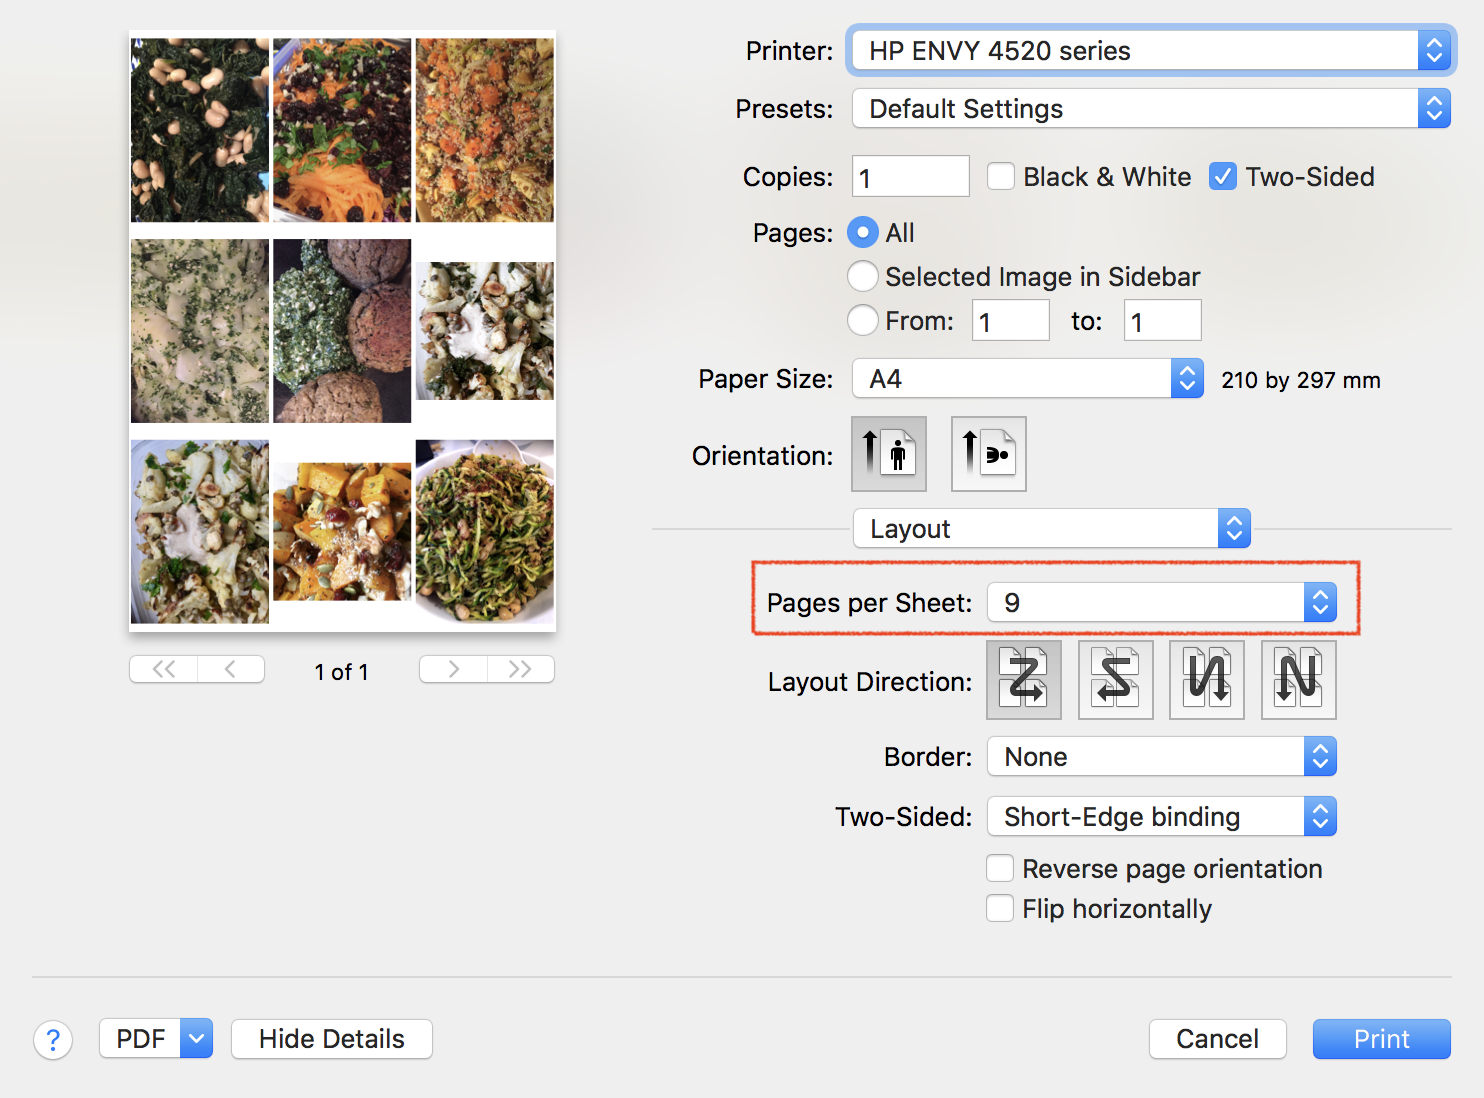Click the kale and beans preview thumbnail

coord(200,130)
